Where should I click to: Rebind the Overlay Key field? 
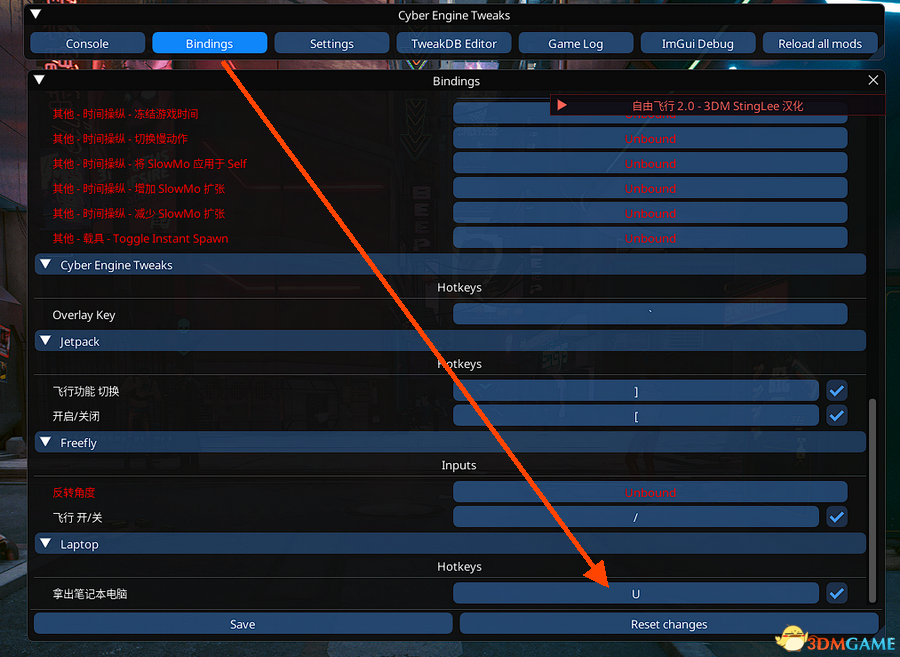(x=650, y=314)
